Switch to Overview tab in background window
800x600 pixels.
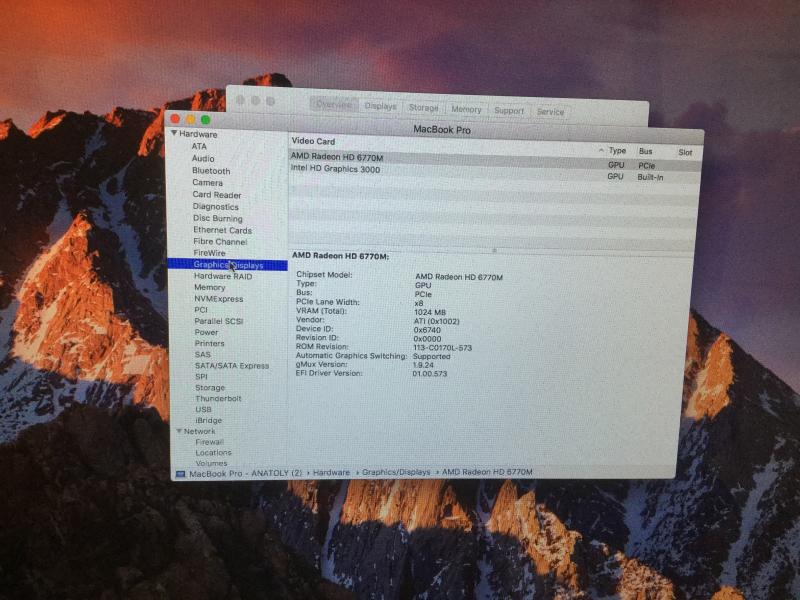coord(334,105)
